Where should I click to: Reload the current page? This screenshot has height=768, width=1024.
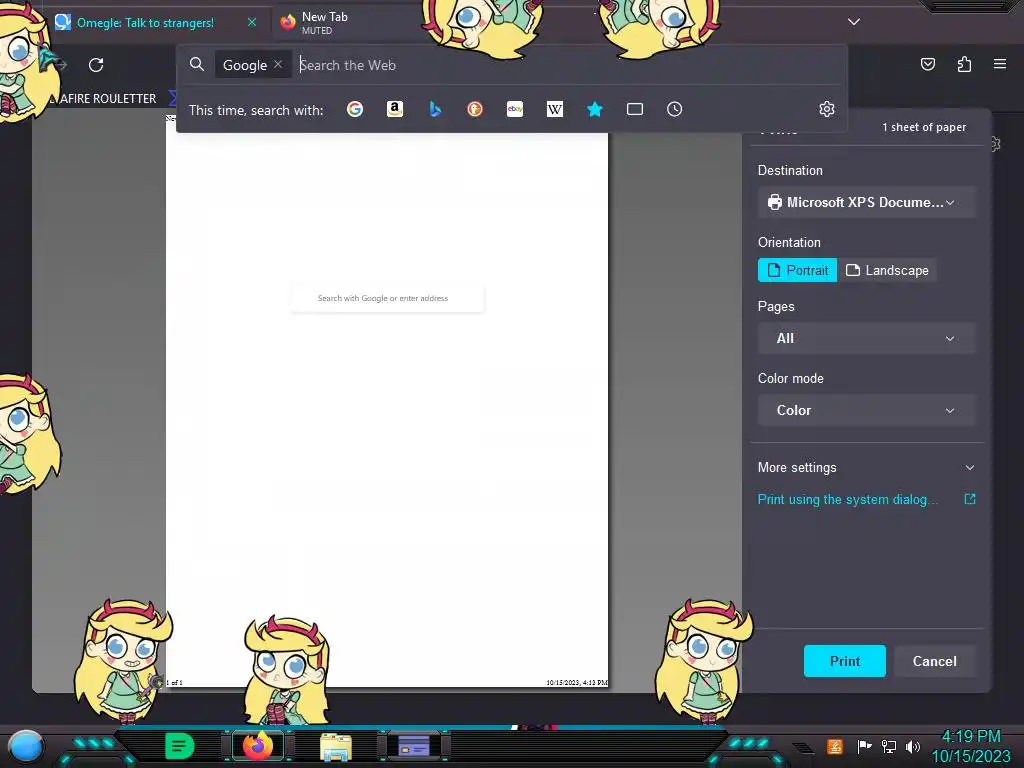96,65
